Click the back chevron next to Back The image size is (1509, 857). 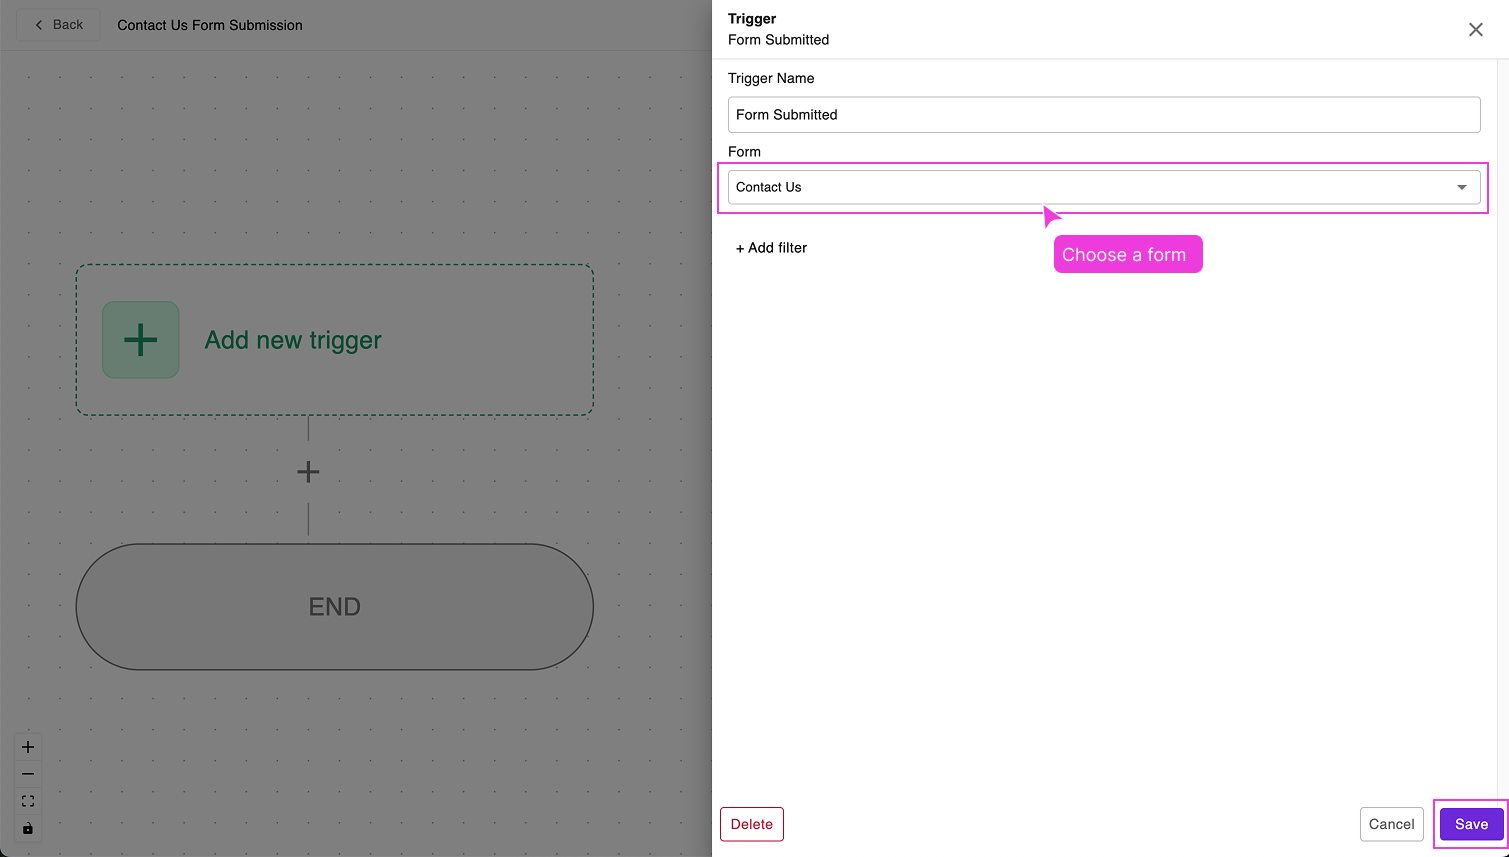point(38,24)
